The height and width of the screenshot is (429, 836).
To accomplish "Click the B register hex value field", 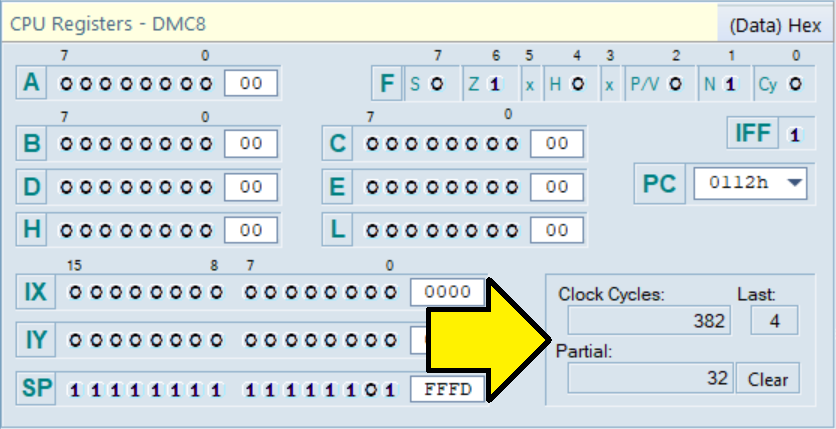I will coord(251,143).
